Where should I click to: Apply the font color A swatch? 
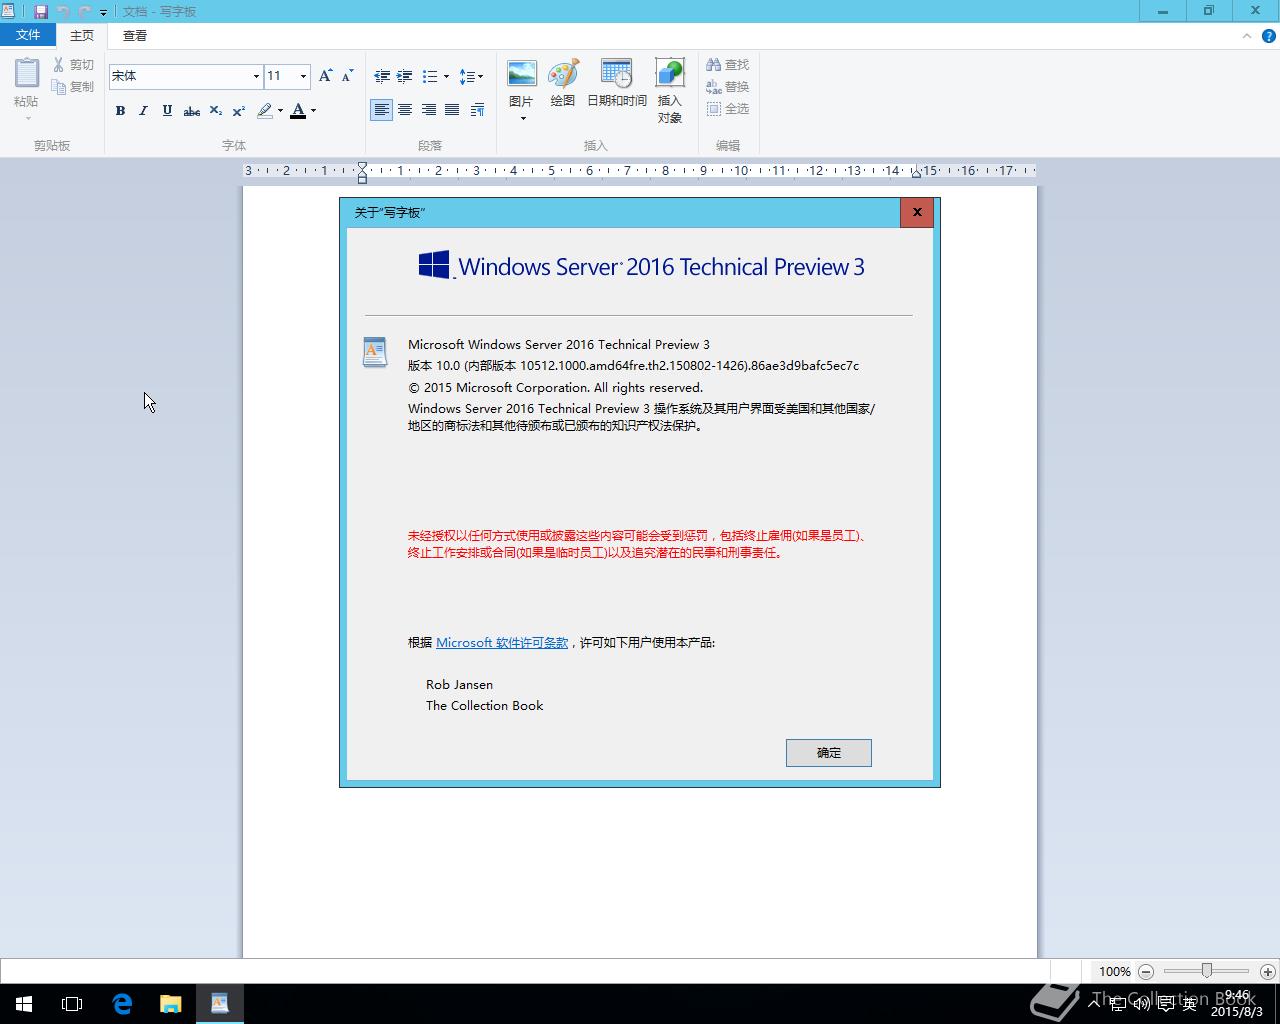298,111
